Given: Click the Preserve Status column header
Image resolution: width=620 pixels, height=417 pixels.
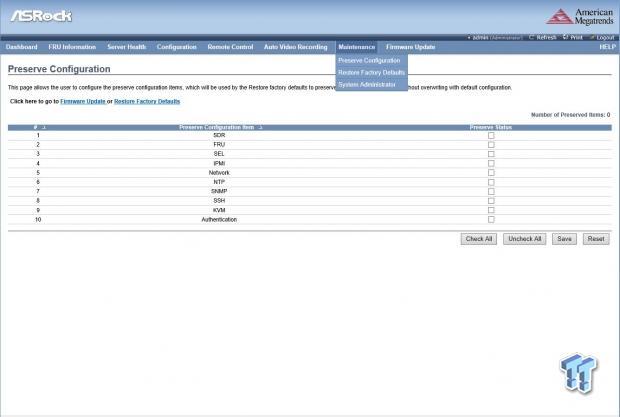Looking at the screenshot, I should [491, 127].
